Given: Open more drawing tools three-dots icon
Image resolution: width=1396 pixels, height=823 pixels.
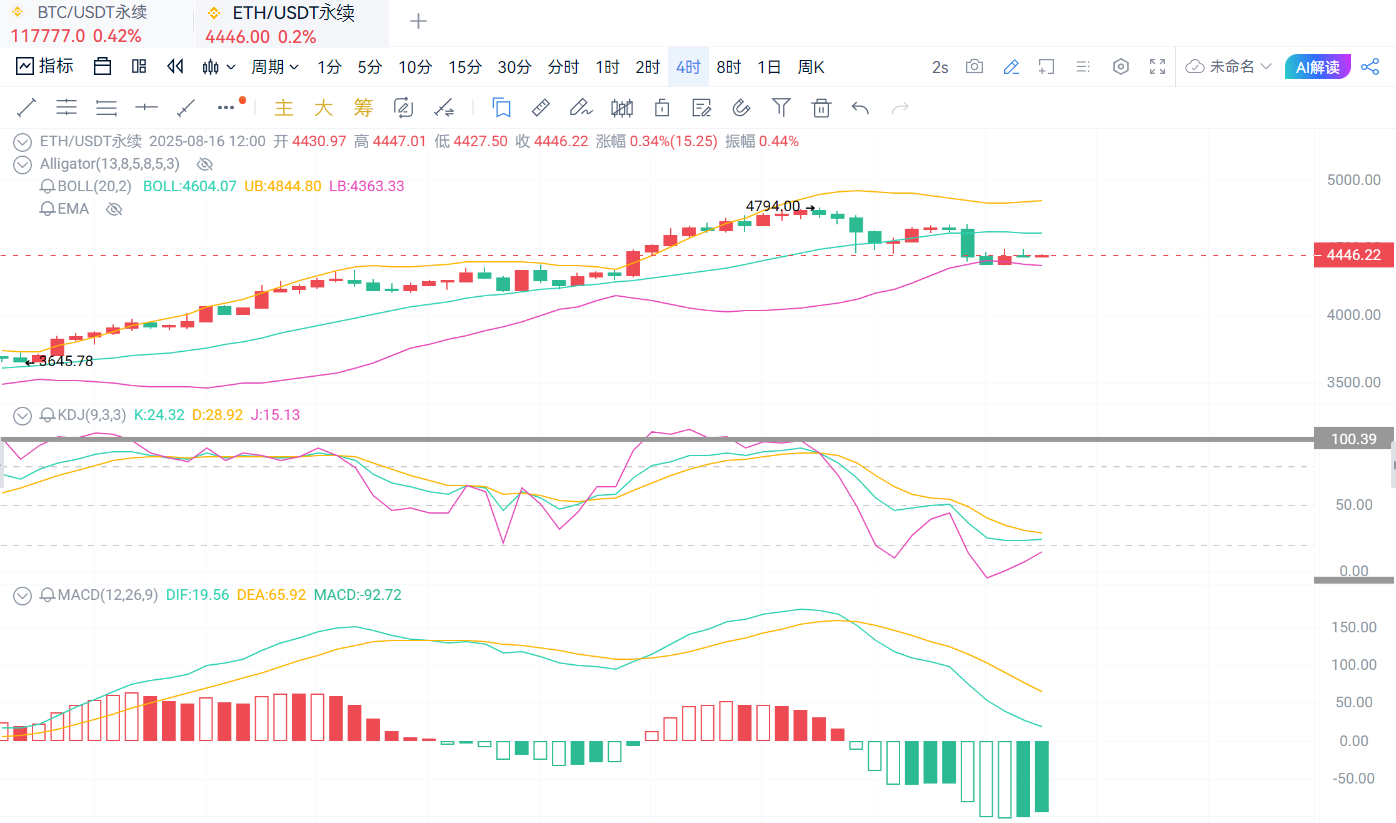Looking at the screenshot, I should pyautogui.click(x=227, y=106).
